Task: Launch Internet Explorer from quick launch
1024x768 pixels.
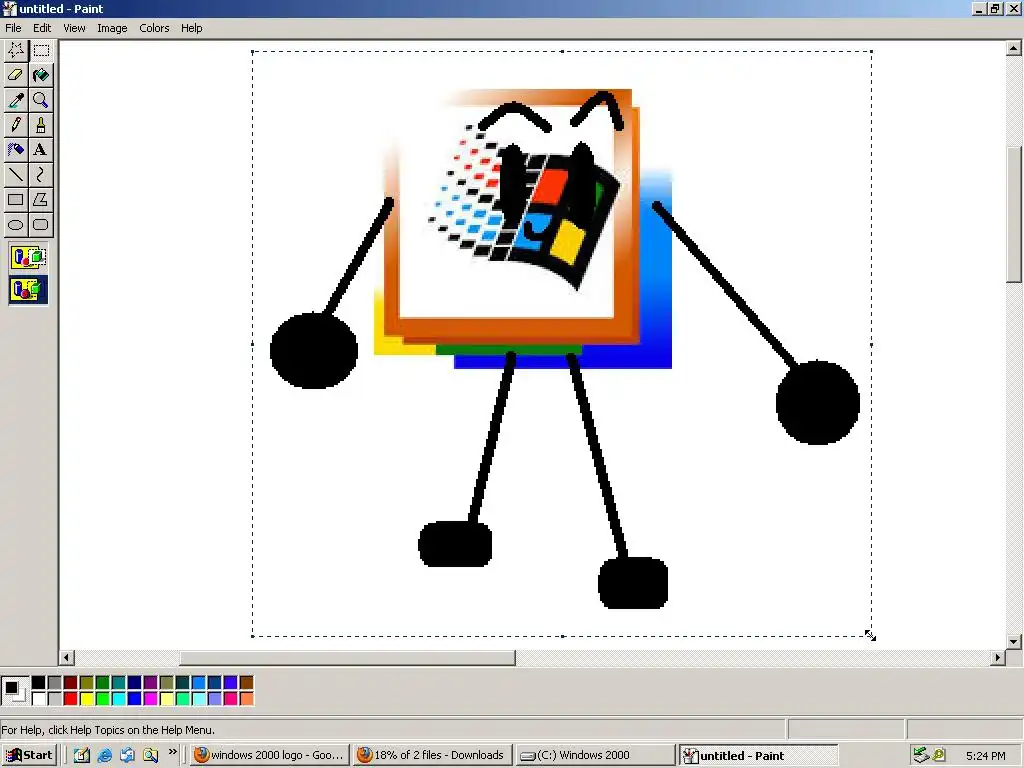Action: point(104,755)
